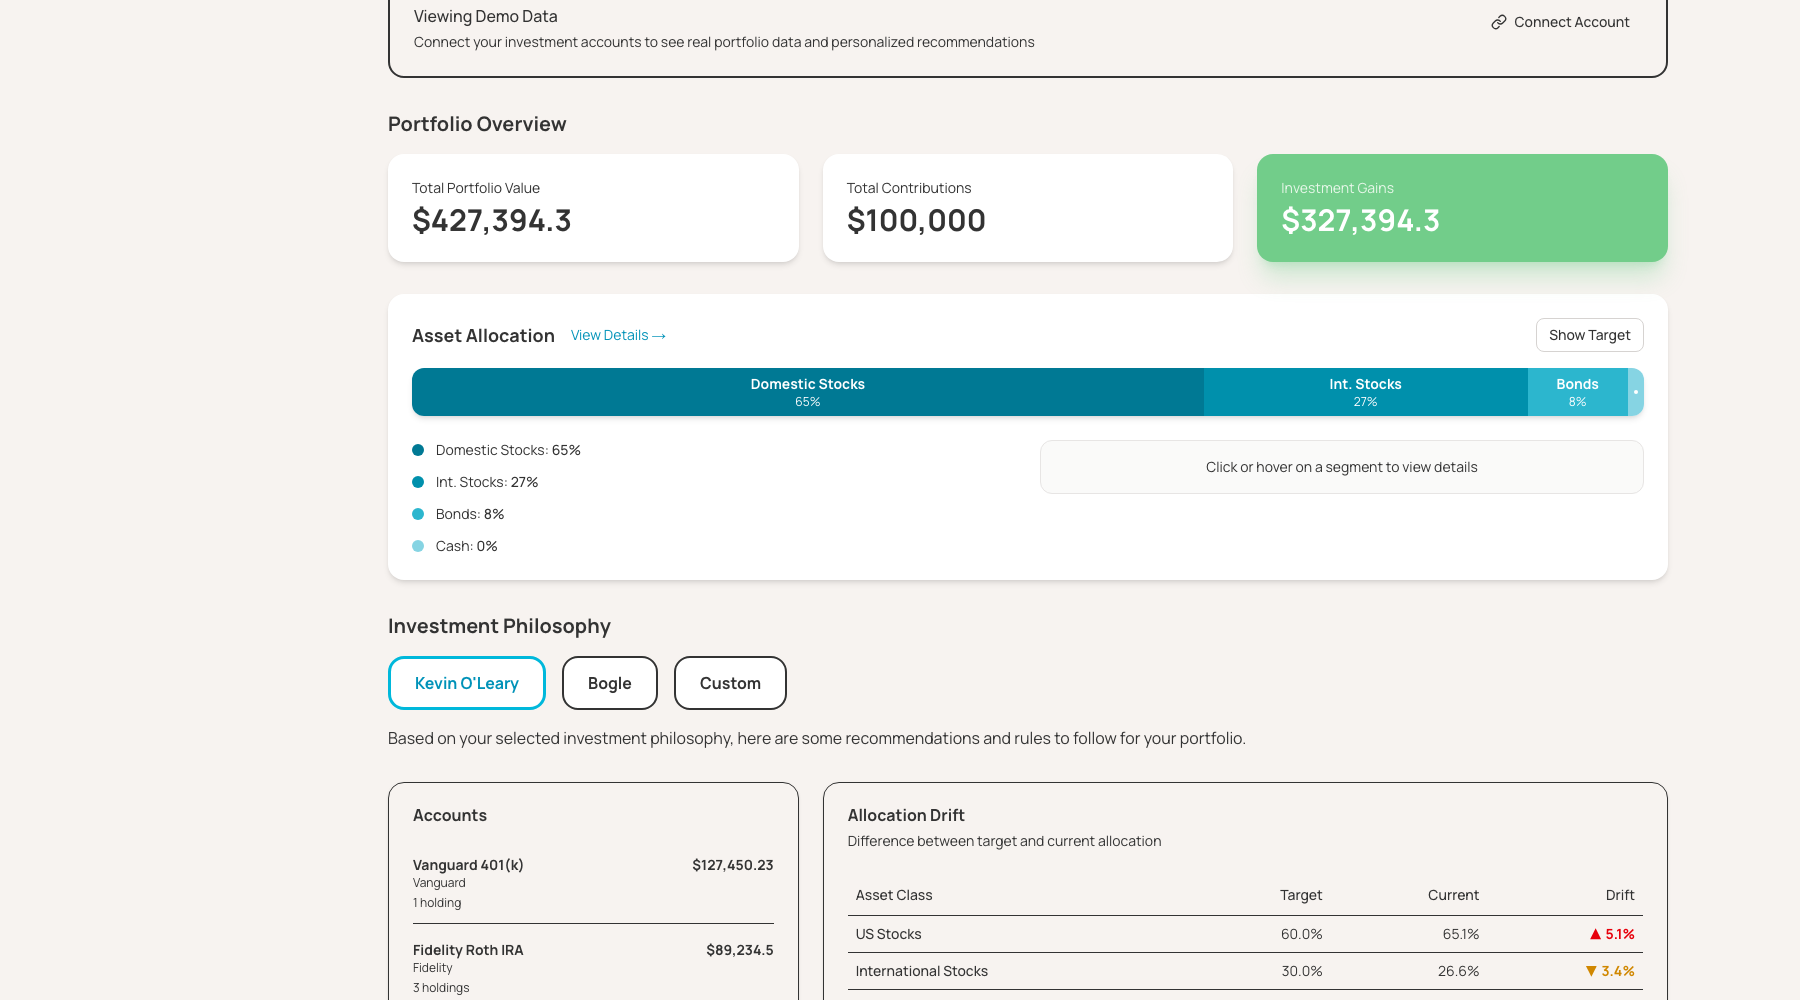The width and height of the screenshot is (1800, 1000).
Task: Click the Int. Stocks bar segment
Action: coord(1364,392)
